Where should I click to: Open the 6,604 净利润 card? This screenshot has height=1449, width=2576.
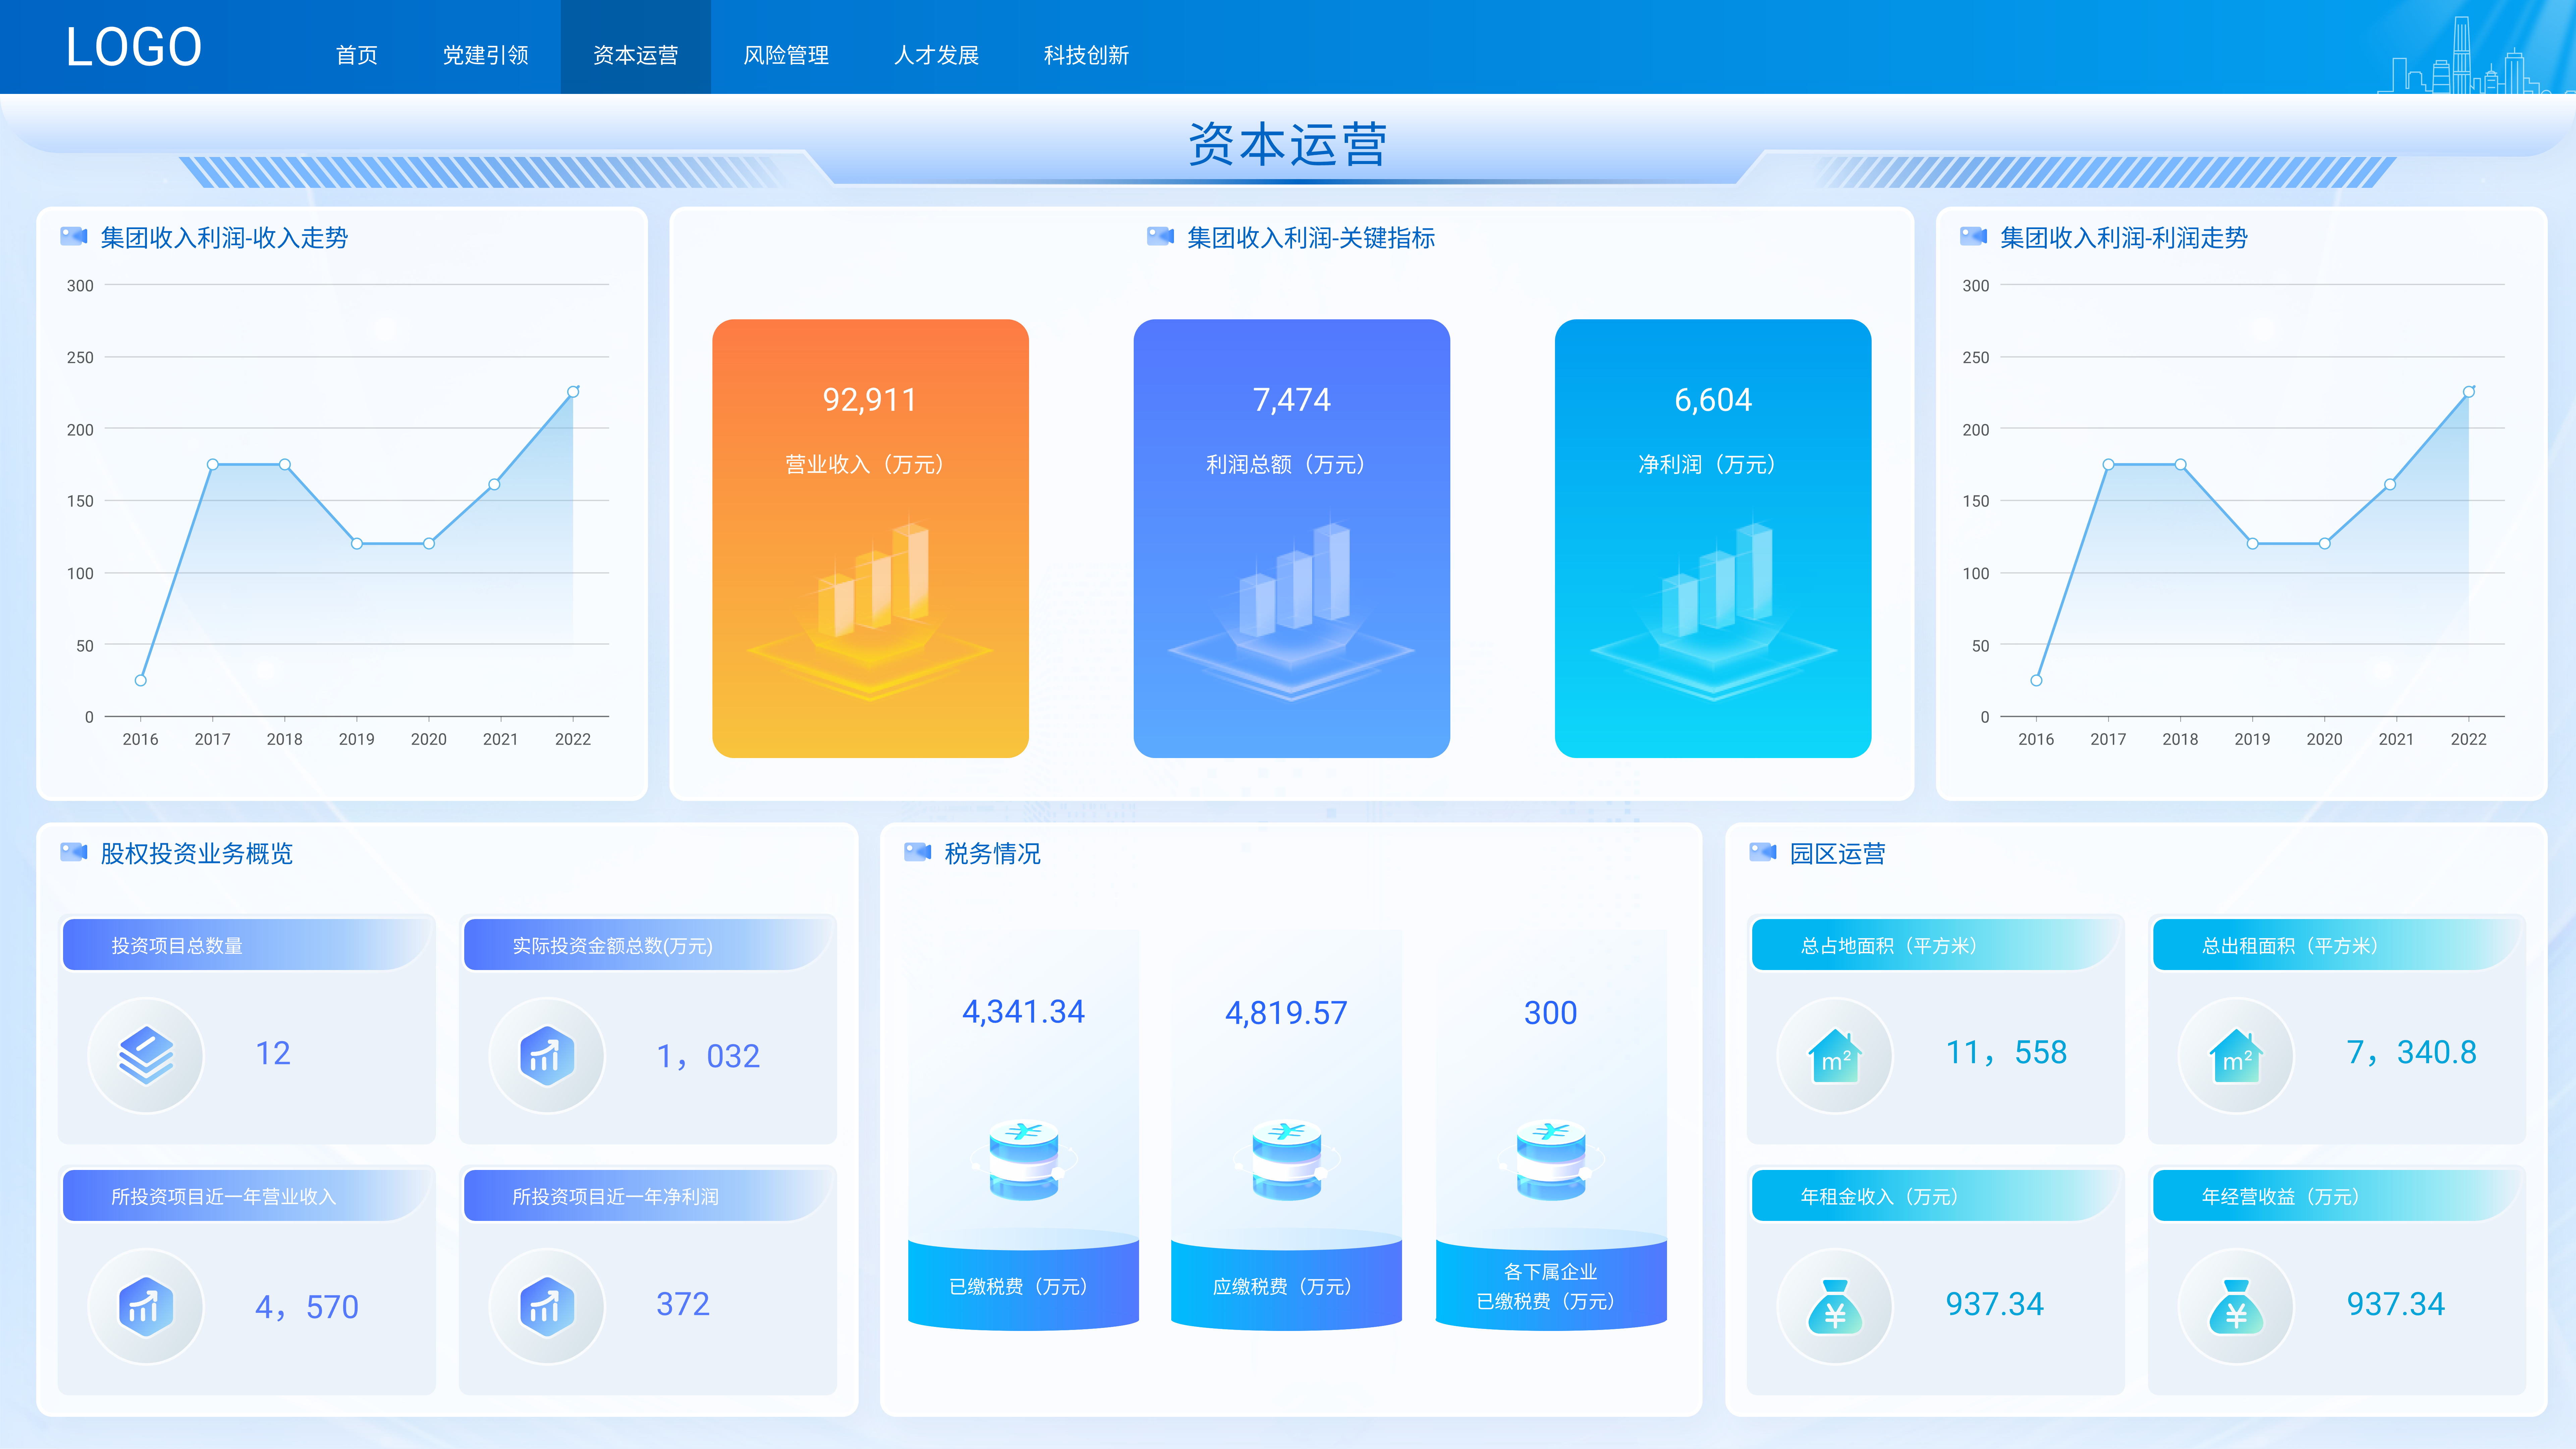point(1713,538)
